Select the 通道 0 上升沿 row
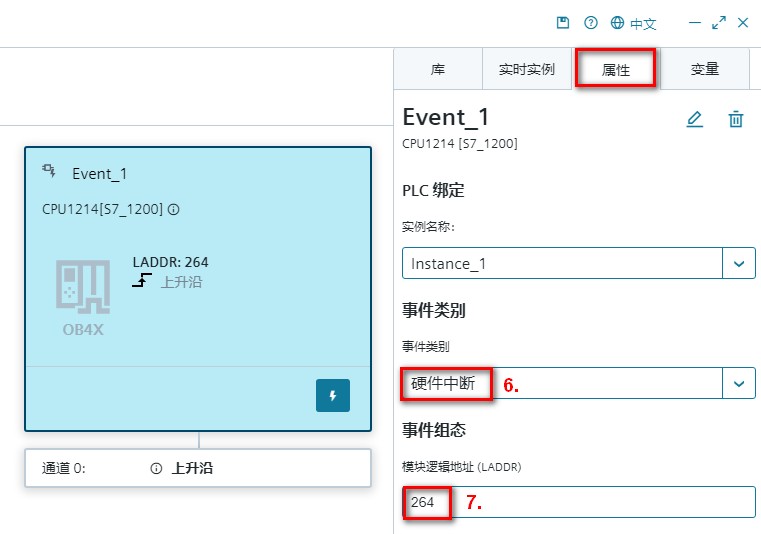Viewport: 761px width, 534px height. point(198,468)
